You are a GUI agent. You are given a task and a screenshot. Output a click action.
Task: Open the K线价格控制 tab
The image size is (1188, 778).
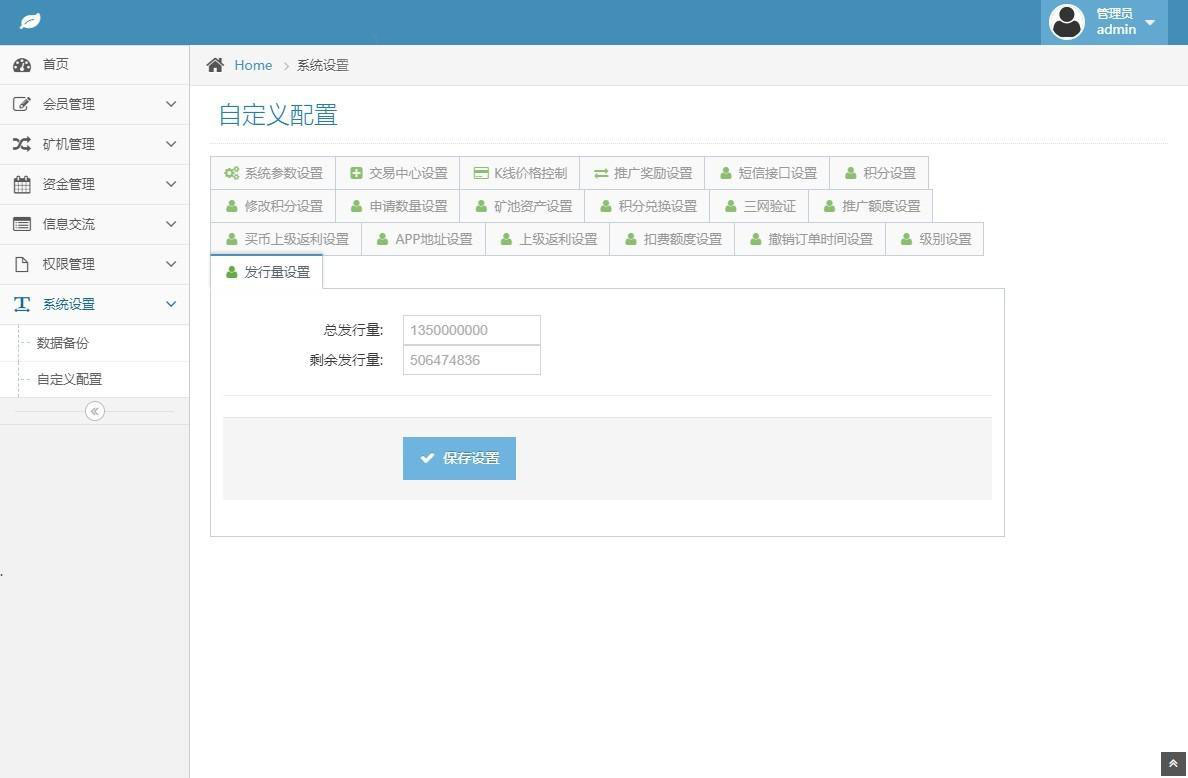coord(520,173)
